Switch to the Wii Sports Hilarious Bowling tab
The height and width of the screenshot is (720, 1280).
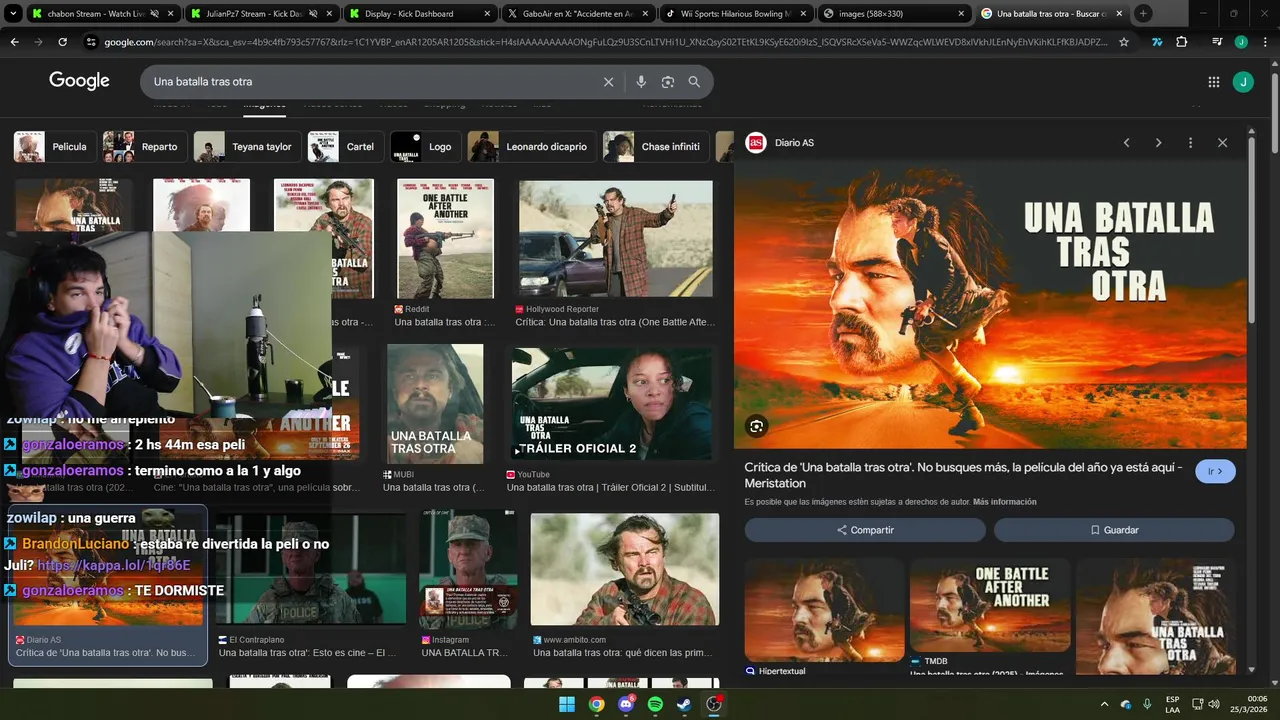point(736,13)
